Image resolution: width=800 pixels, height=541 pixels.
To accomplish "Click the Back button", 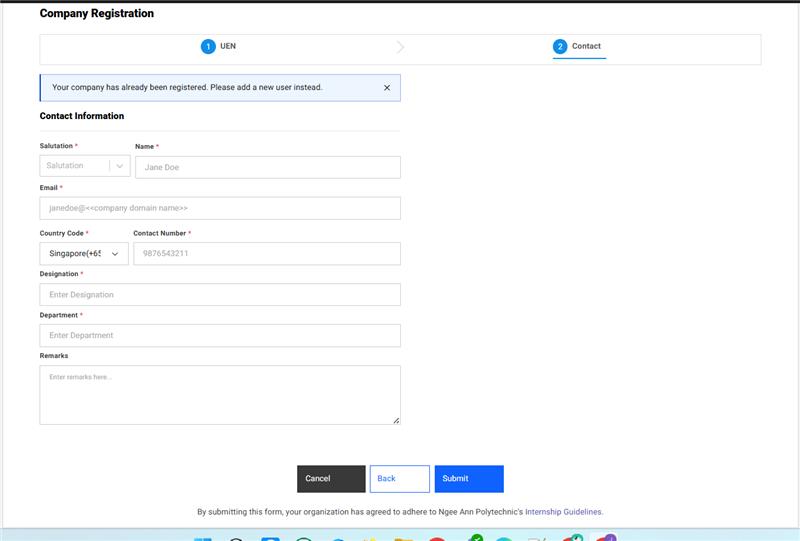I will point(399,479).
